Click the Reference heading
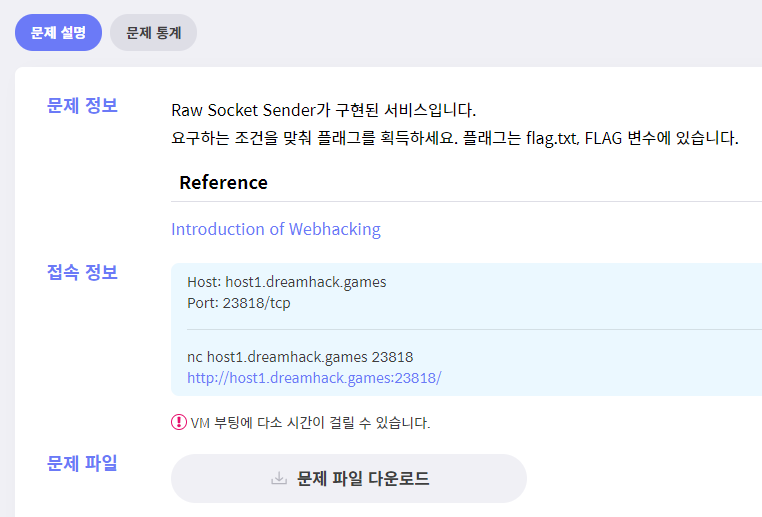The width and height of the screenshot is (762, 517). click(x=224, y=183)
